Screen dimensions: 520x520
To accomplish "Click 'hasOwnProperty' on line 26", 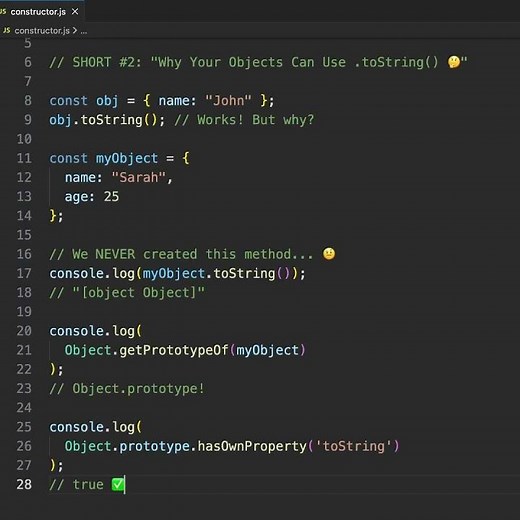I will click(252, 446).
